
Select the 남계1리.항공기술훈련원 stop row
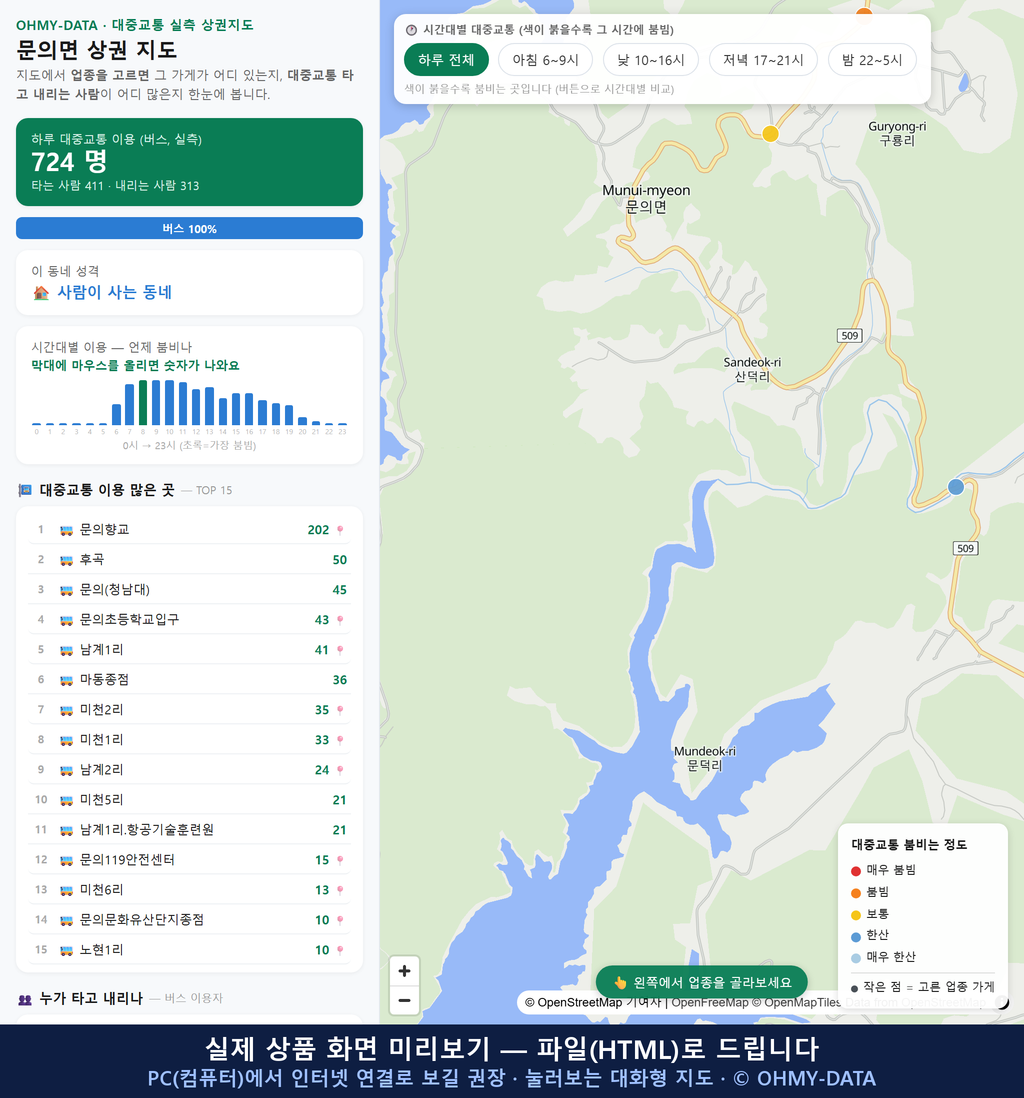189,830
